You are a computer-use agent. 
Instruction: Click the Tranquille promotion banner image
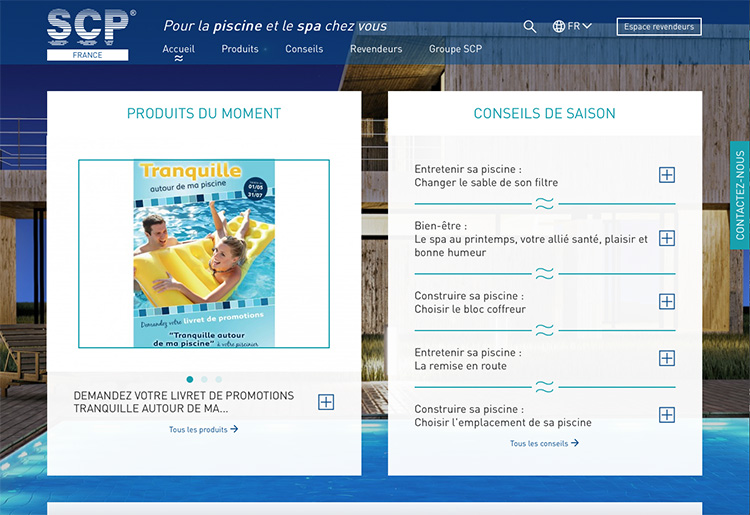204,254
